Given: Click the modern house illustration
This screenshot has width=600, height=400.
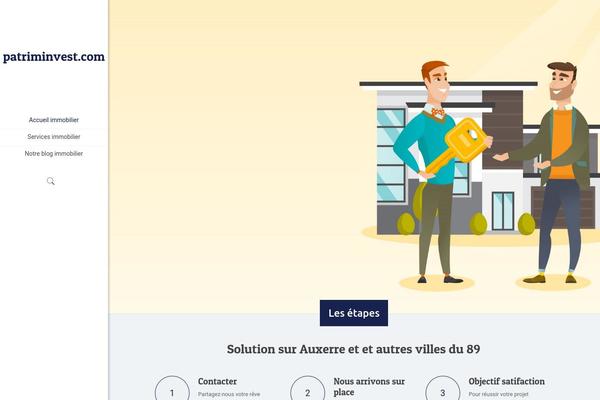Looking at the screenshot, I should tap(478, 159).
